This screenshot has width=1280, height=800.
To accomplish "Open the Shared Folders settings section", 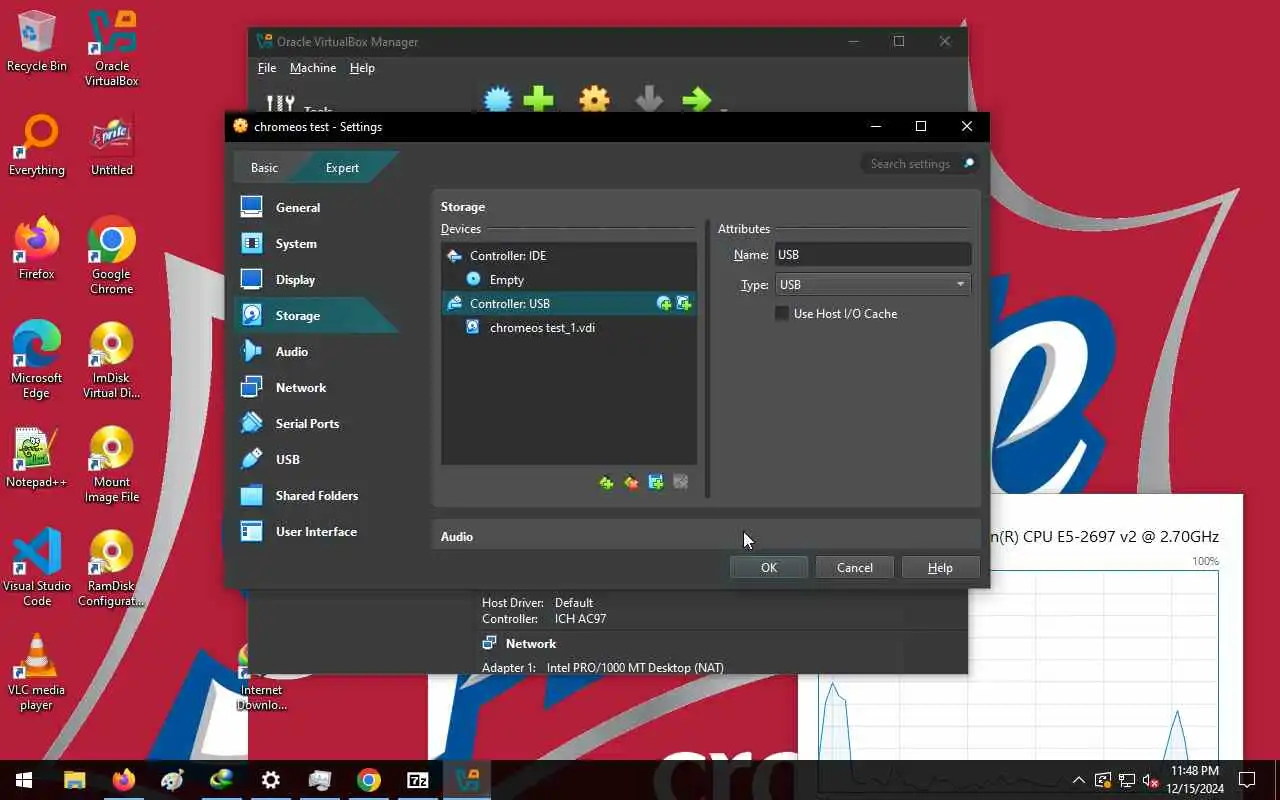I will (315, 495).
